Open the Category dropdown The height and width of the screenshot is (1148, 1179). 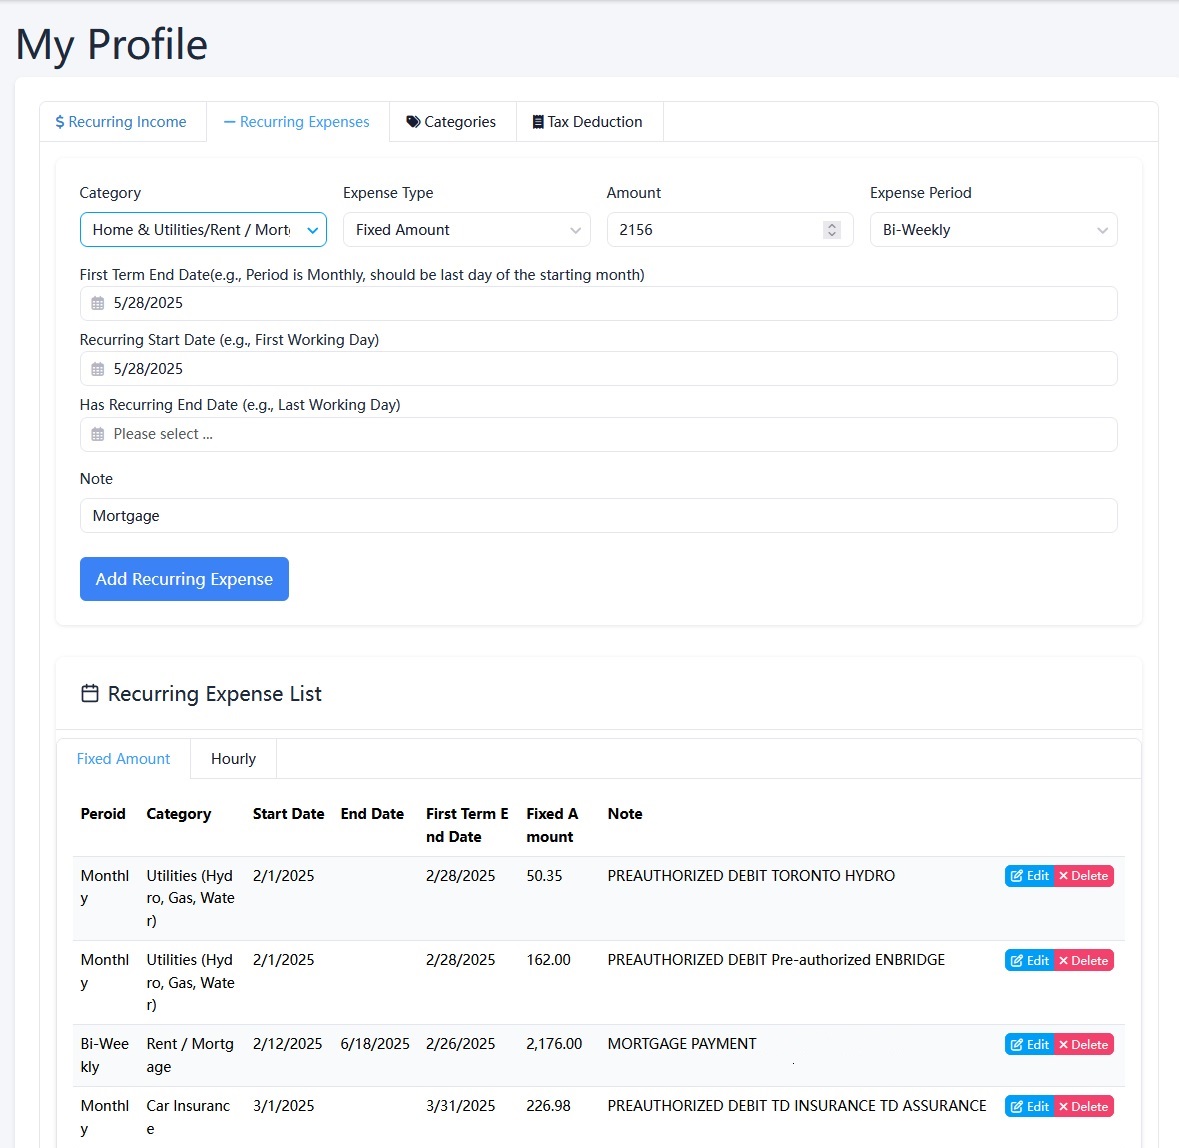point(202,229)
